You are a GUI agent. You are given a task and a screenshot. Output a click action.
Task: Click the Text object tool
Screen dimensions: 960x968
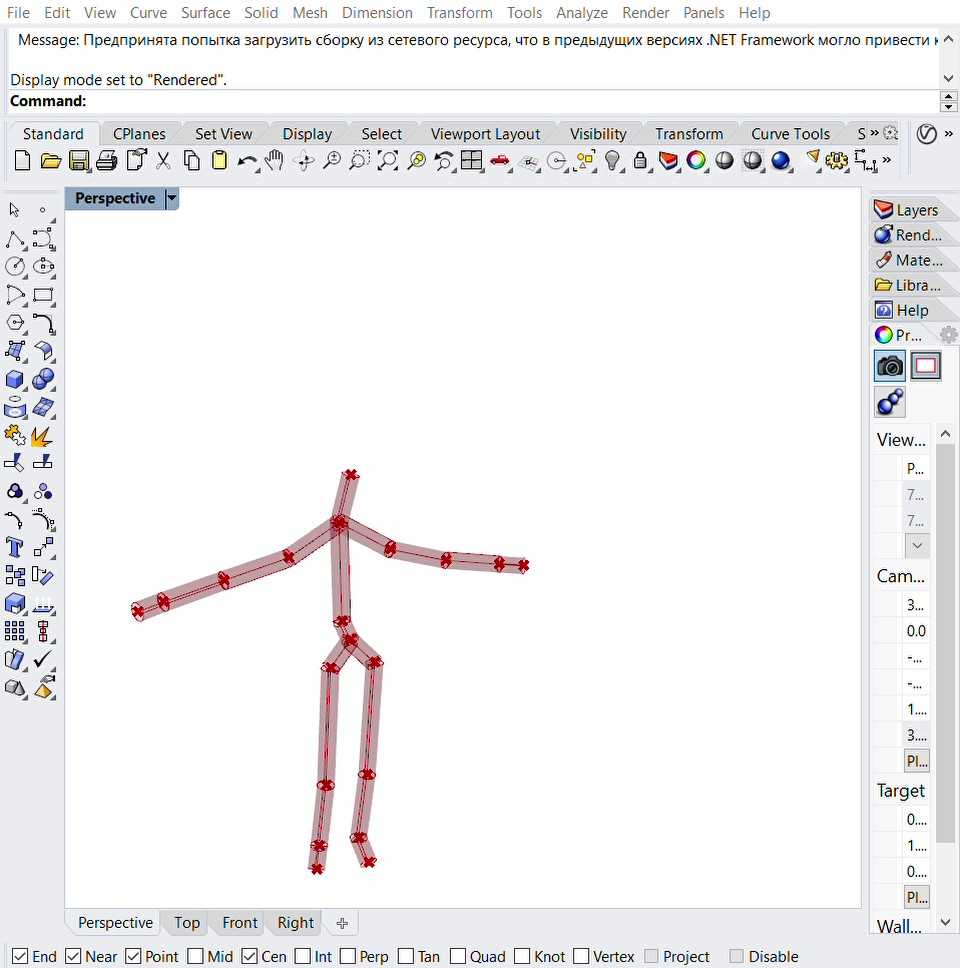(15, 547)
